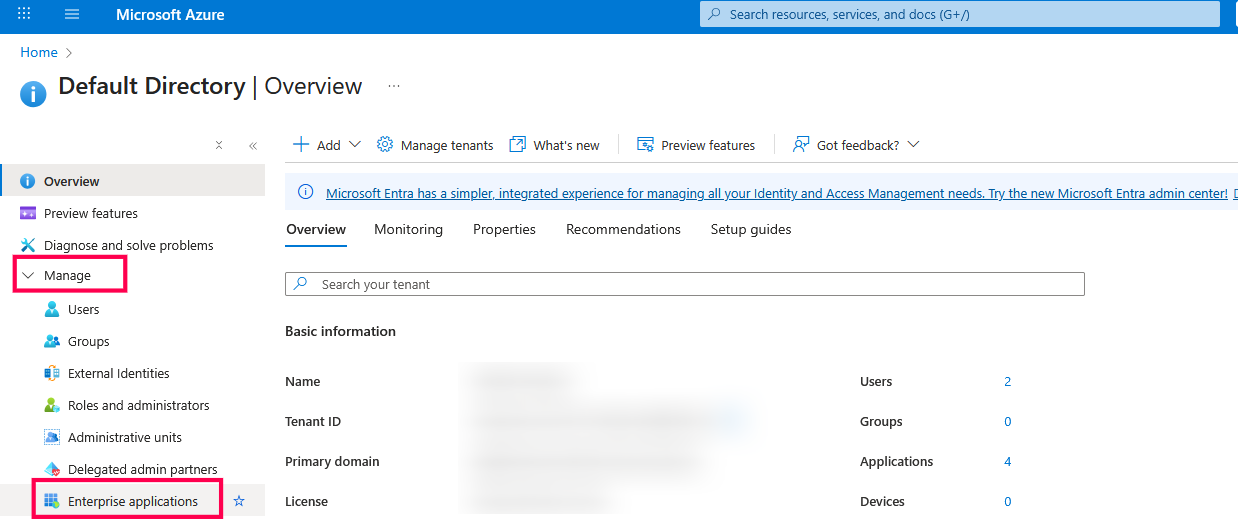Open the app launcher grid icon
Viewport: 1238px width, 520px height.
coord(24,14)
